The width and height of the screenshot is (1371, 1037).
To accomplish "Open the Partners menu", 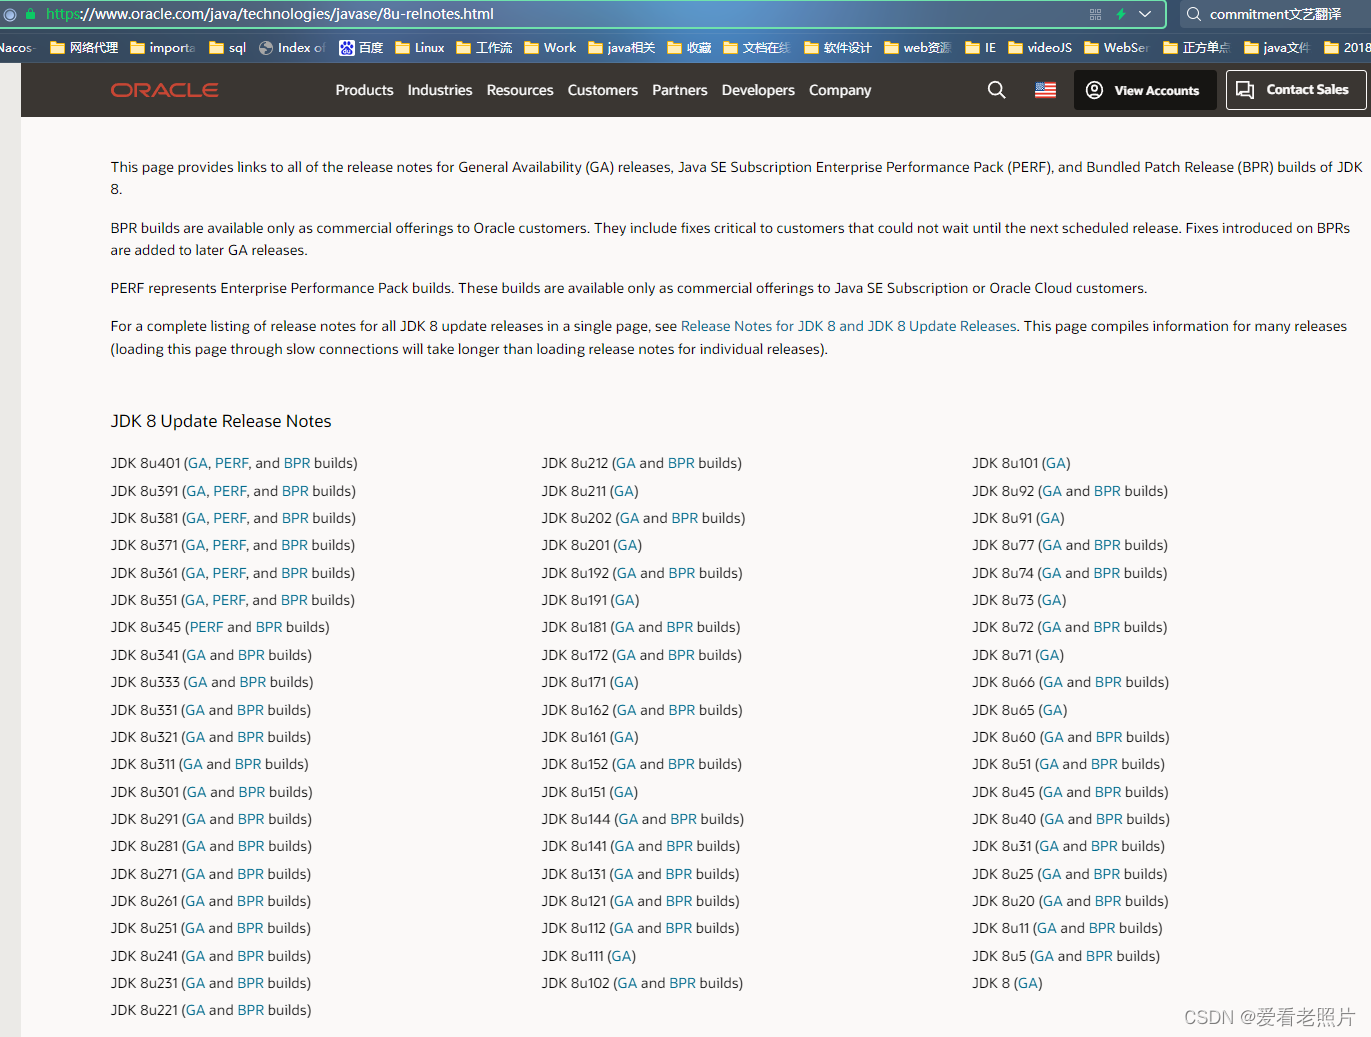I will (x=680, y=90).
